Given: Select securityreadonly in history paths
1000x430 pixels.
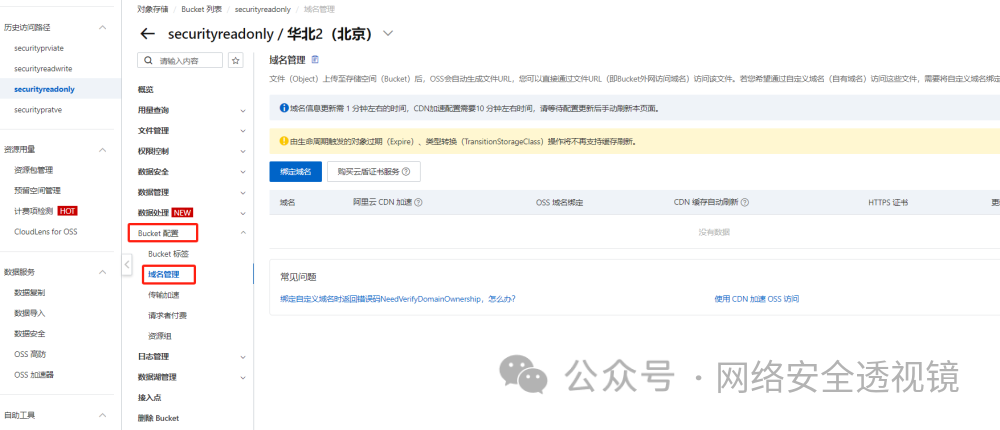Looking at the screenshot, I should [x=44, y=89].
